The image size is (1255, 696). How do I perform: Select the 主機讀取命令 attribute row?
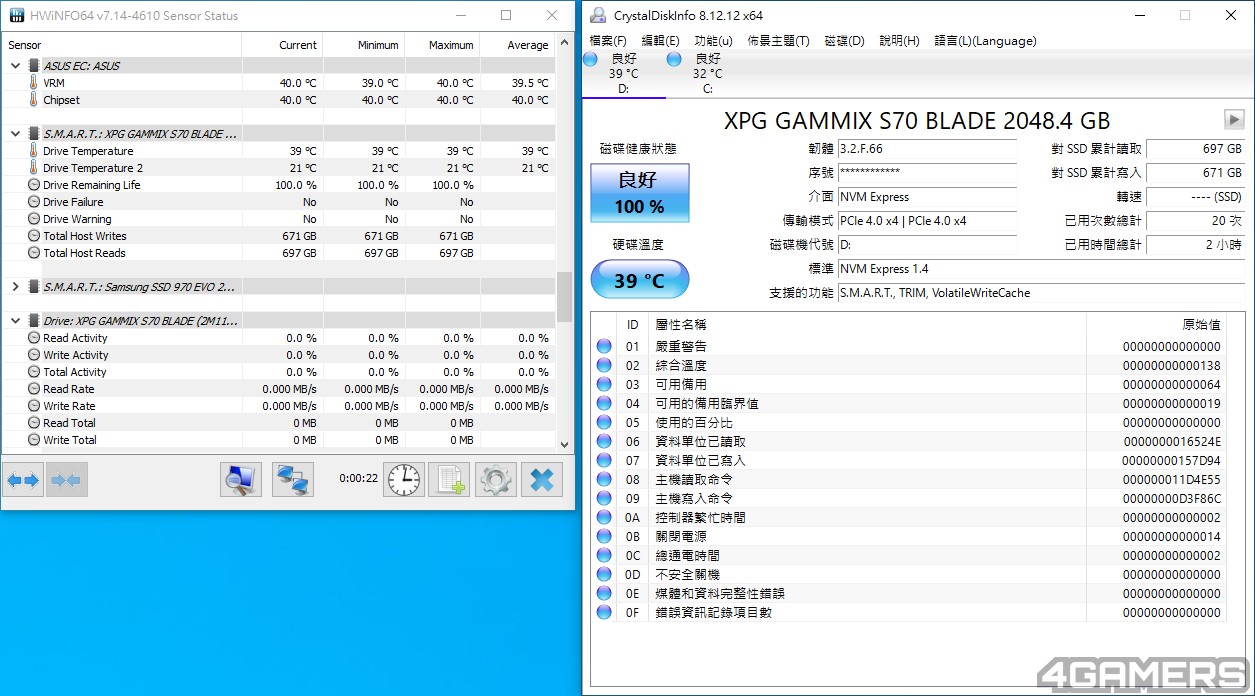[x=908, y=479]
